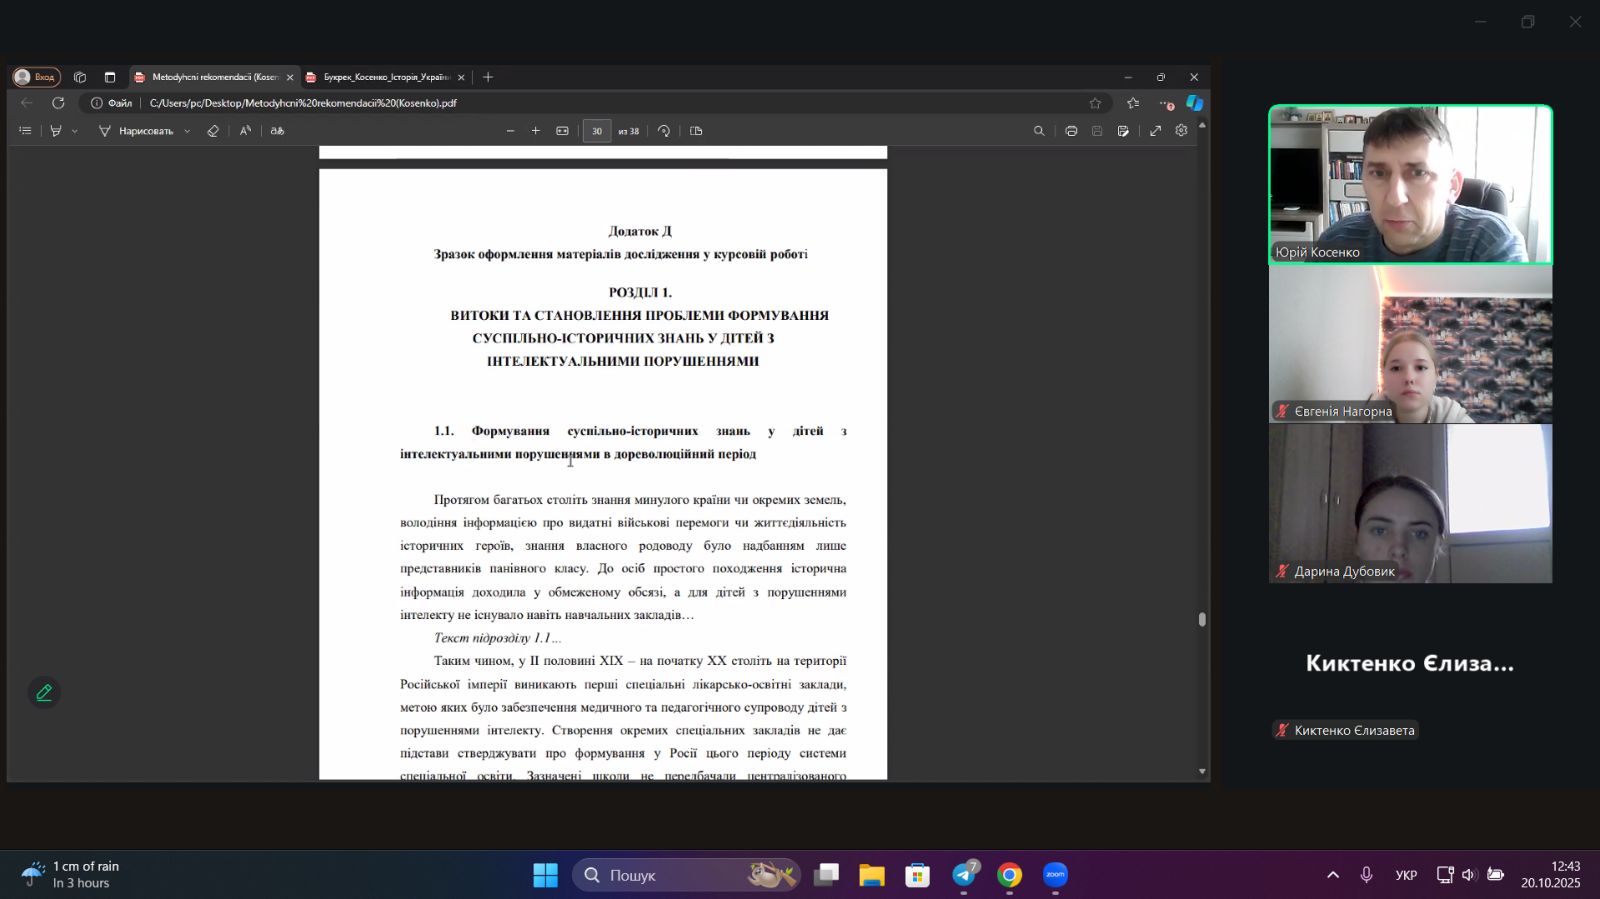Expand the highlight tool color dropdown
Screen dimensions: 1600x899
click(x=74, y=131)
